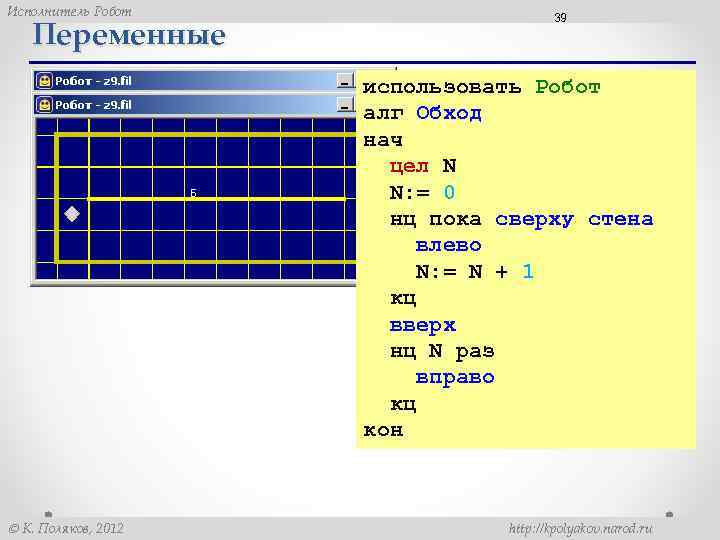The width and height of the screenshot is (720, 540).
Task: Click the 'цел N' declaration line
Action: pos(423,166)
